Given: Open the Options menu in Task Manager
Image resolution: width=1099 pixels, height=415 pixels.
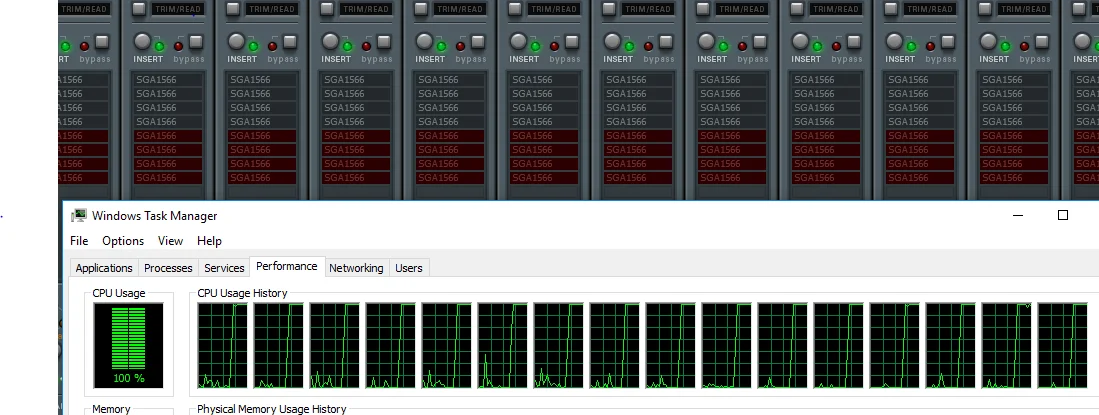Looking at the screenshot, I should 123,240.
